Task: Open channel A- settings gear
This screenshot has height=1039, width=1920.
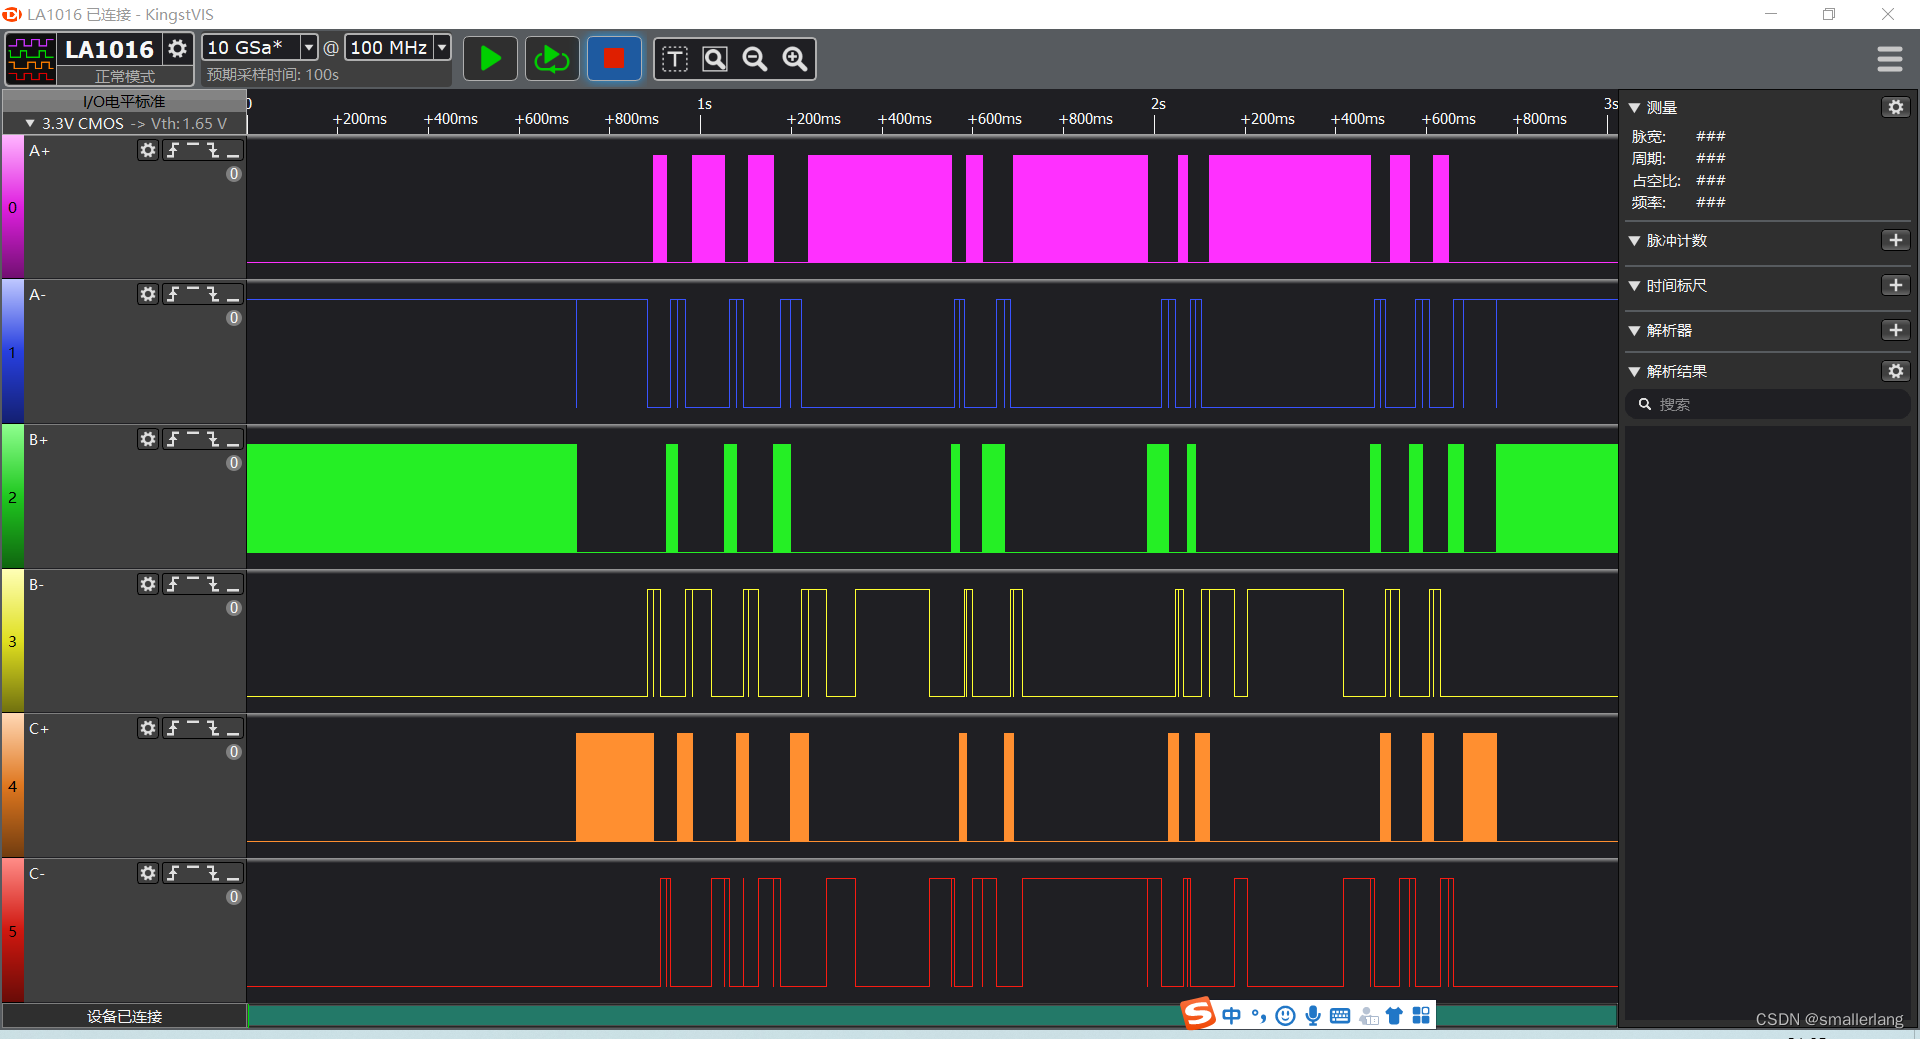Action: (148, 294)
